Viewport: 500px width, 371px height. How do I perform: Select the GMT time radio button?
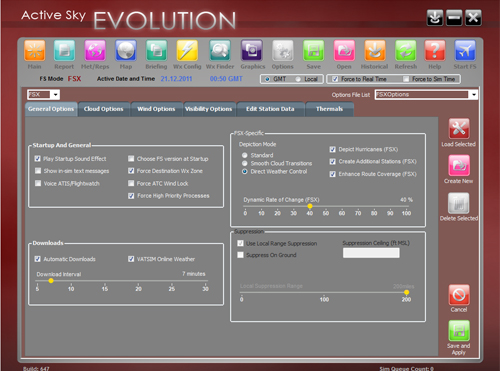[267, 79]
